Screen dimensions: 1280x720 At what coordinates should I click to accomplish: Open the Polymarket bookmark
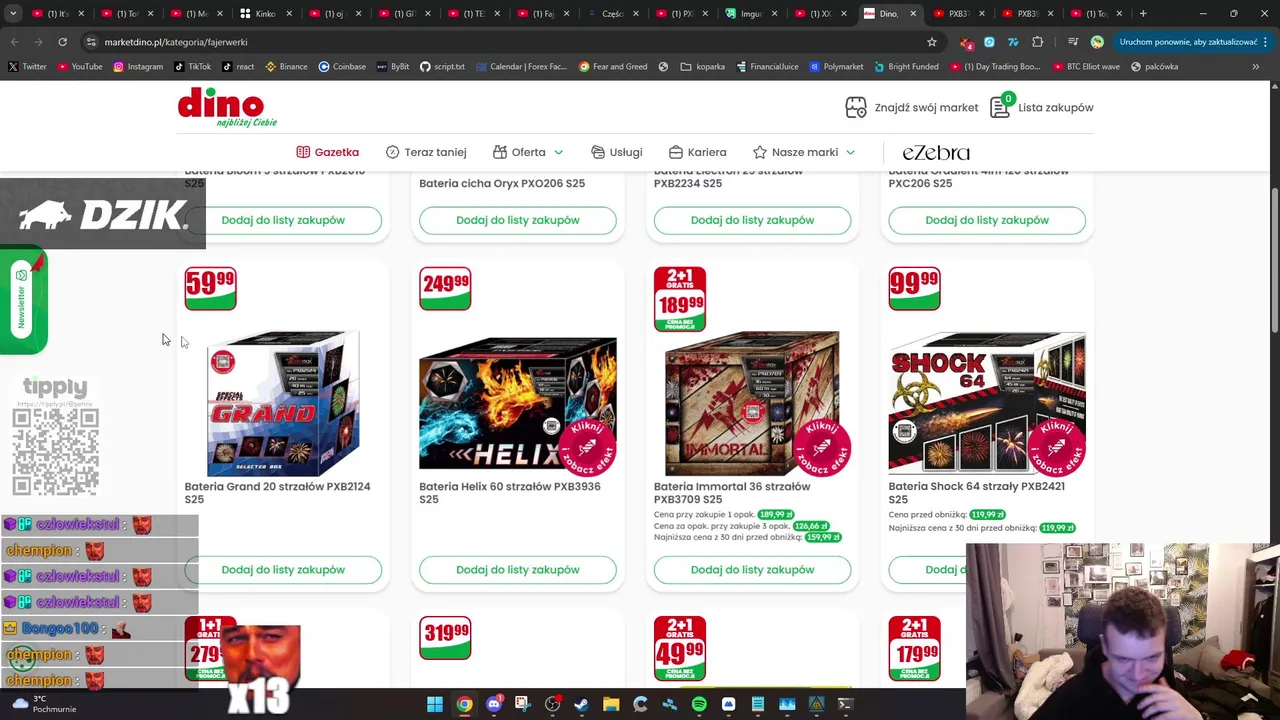click(836, 66)
